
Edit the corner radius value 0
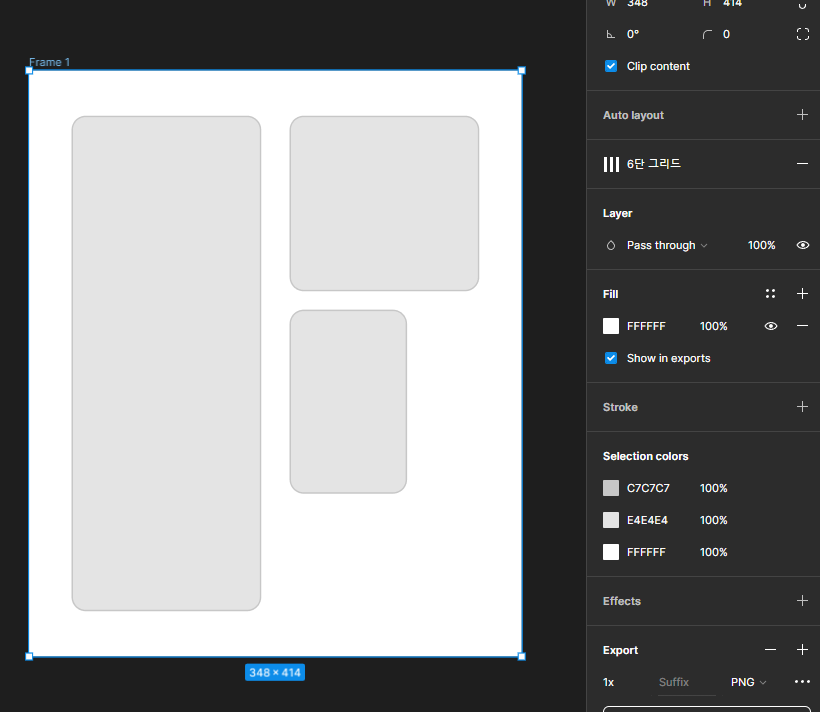[x=726, y=35]
